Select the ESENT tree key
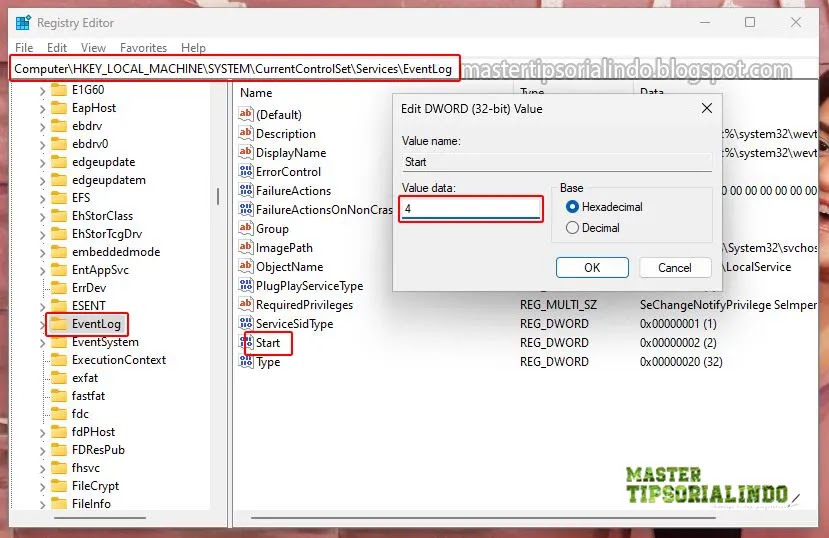Viewport: 829px width, 538px height. tap(88, 305)
